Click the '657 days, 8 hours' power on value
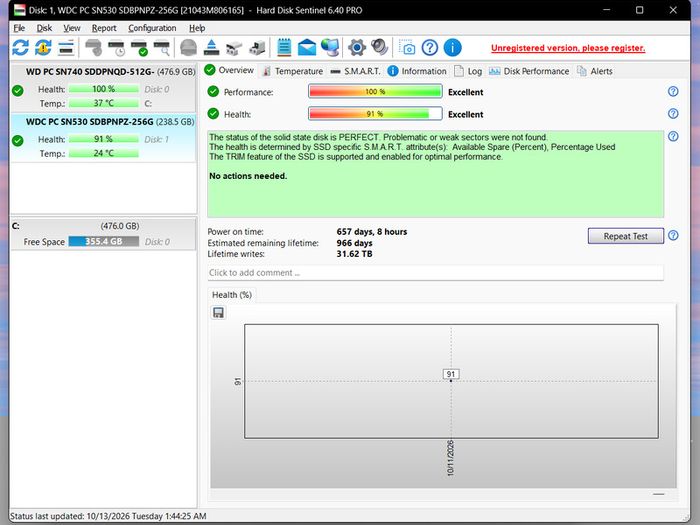The height and width of the screenshot is (525, 700). [371, 232]
